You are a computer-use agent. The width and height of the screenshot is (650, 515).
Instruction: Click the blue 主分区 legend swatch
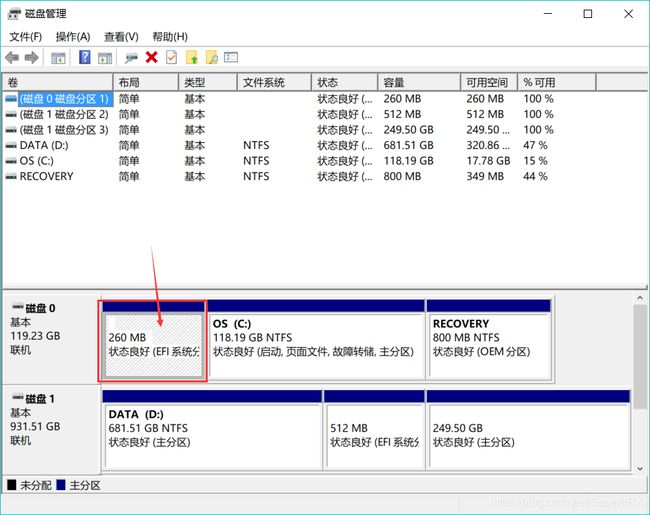60,485
